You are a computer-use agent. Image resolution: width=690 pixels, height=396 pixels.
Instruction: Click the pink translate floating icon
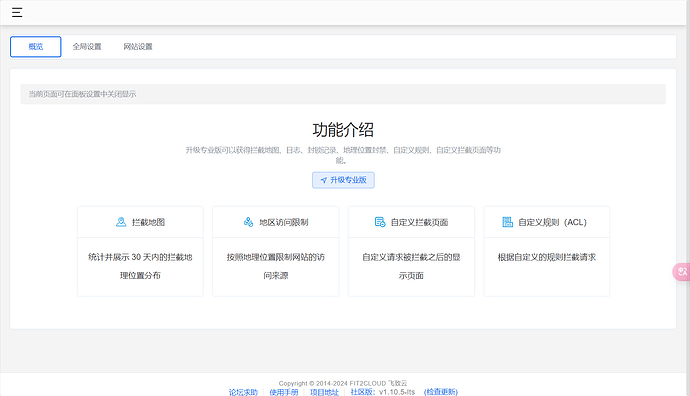point(682,271)
